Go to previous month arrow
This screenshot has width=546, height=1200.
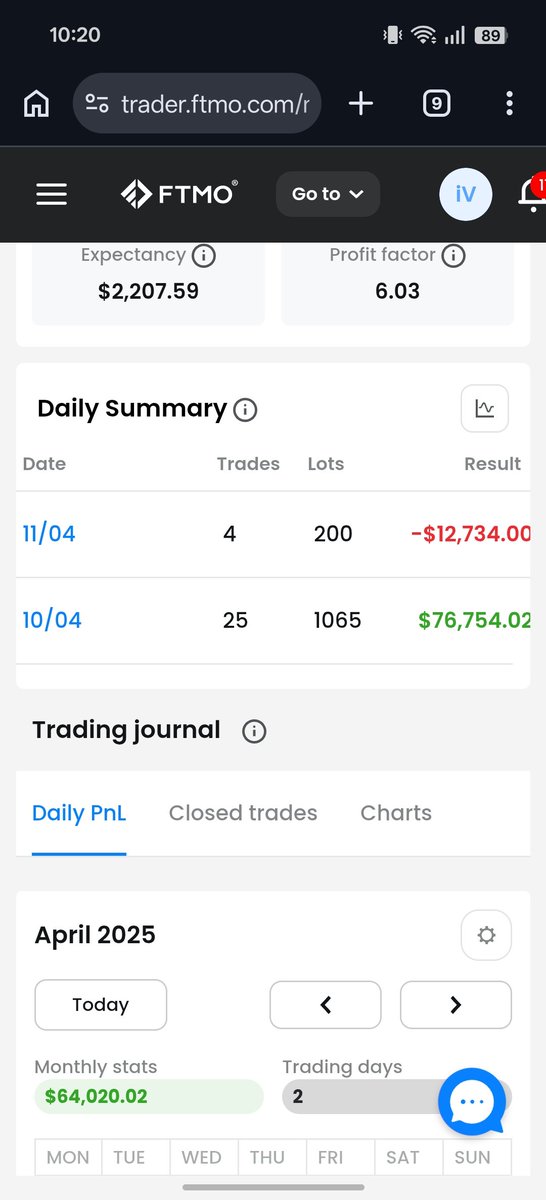[326, 1005]
